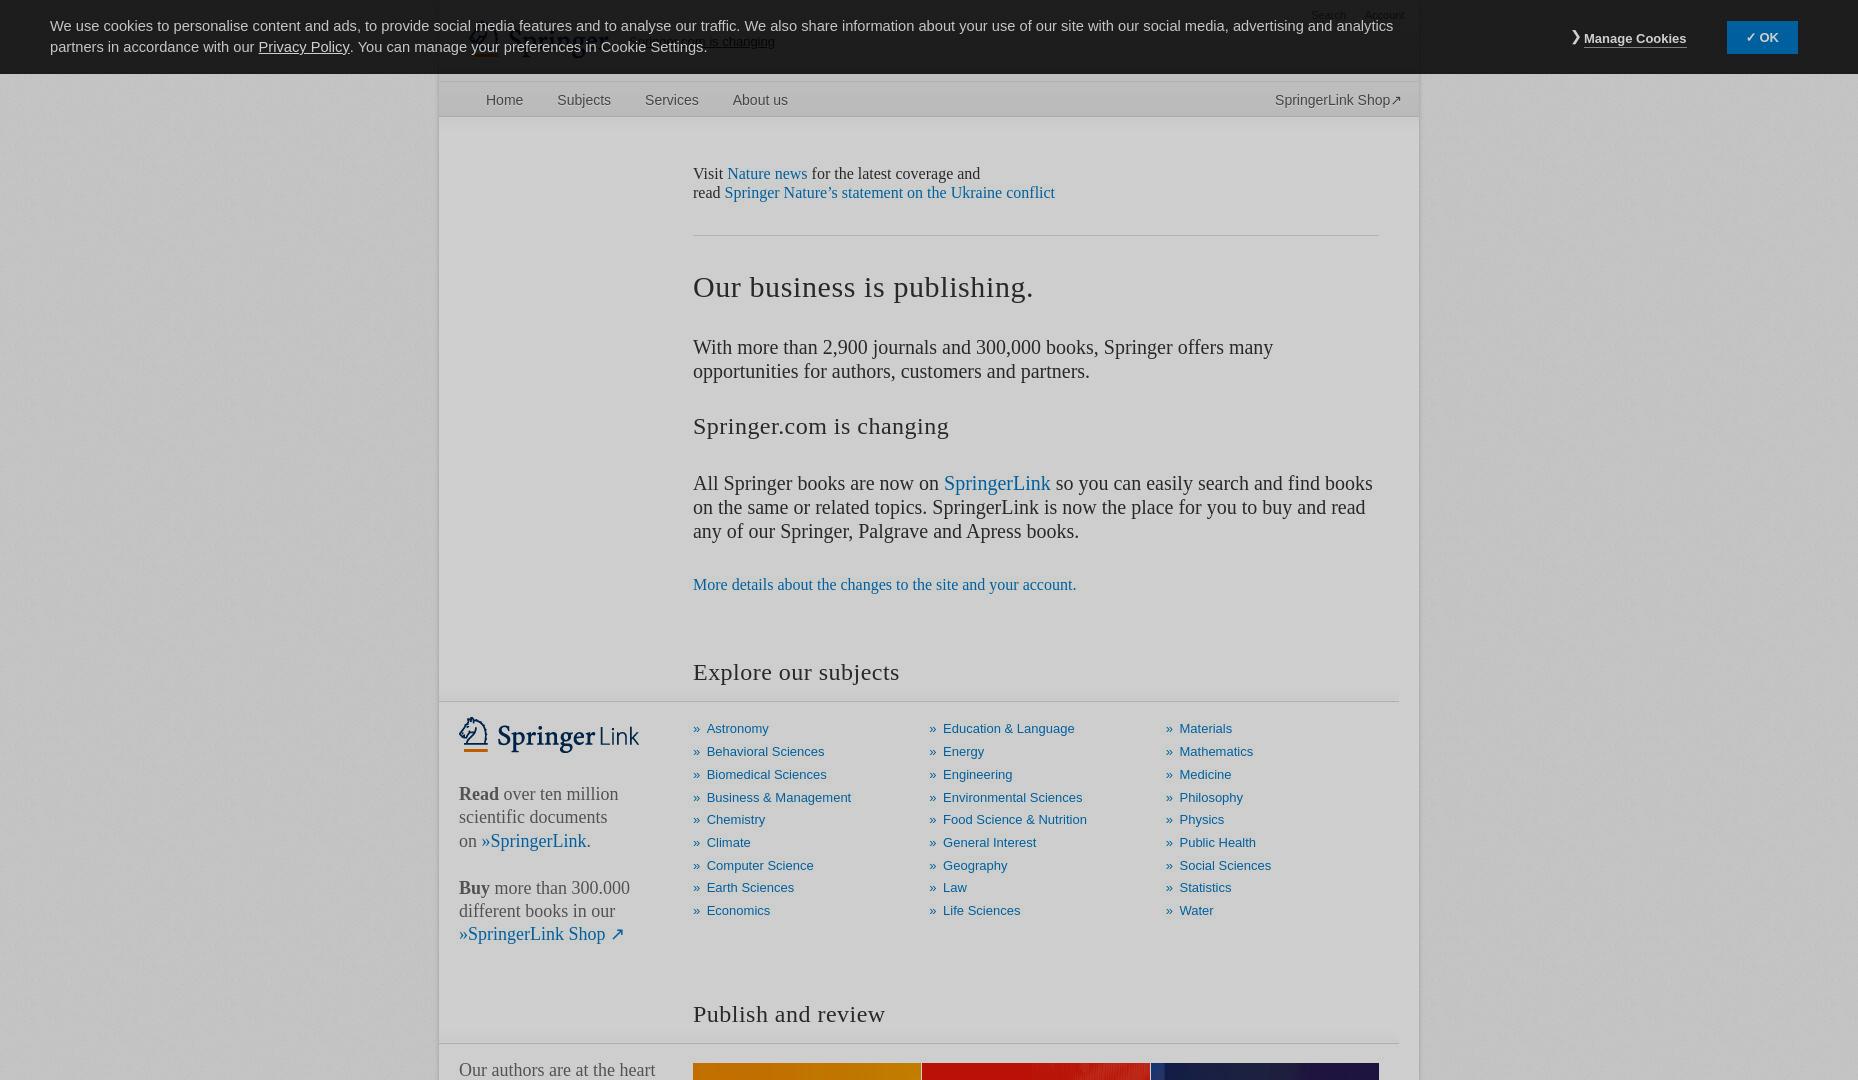Screen dimensions: 1858x1080
Task: Browse the Water subject
Action: [x=1195, y=911]
